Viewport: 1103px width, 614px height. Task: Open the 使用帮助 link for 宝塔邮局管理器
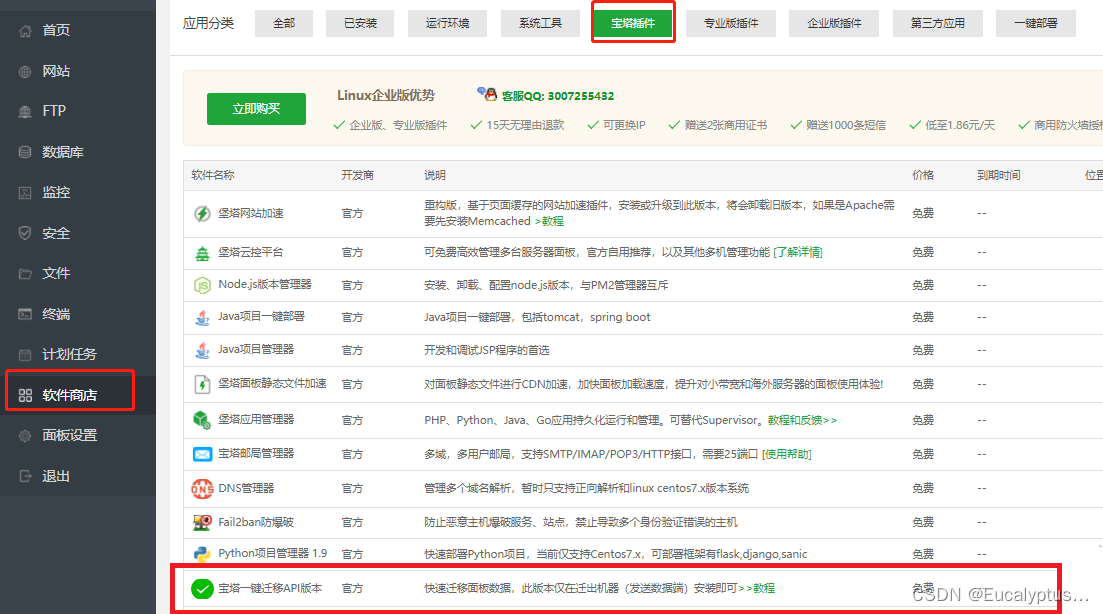[x=786, y=454]
